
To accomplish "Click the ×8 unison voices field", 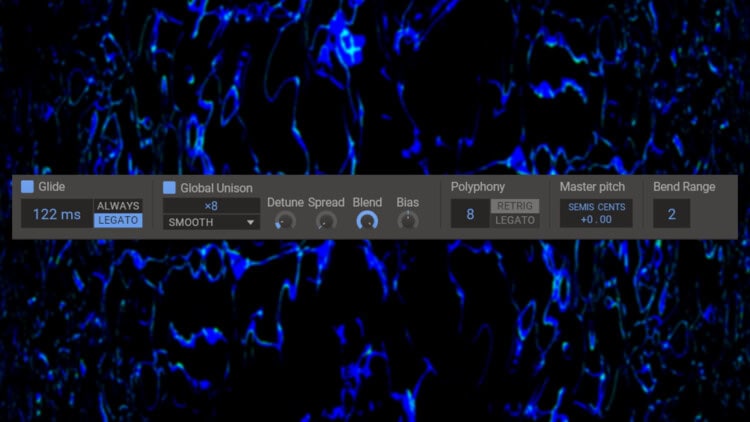I will click(211, 205).
